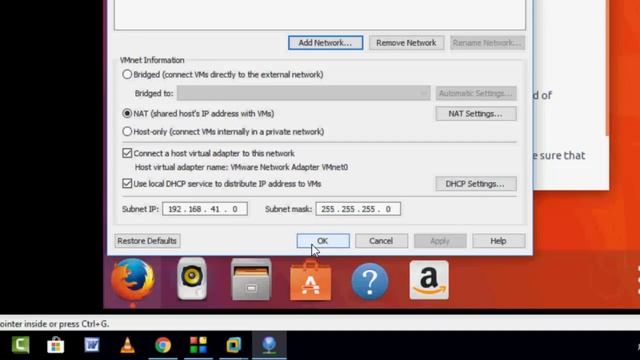Click the VMnet Information group label

[x=152, y=60]
